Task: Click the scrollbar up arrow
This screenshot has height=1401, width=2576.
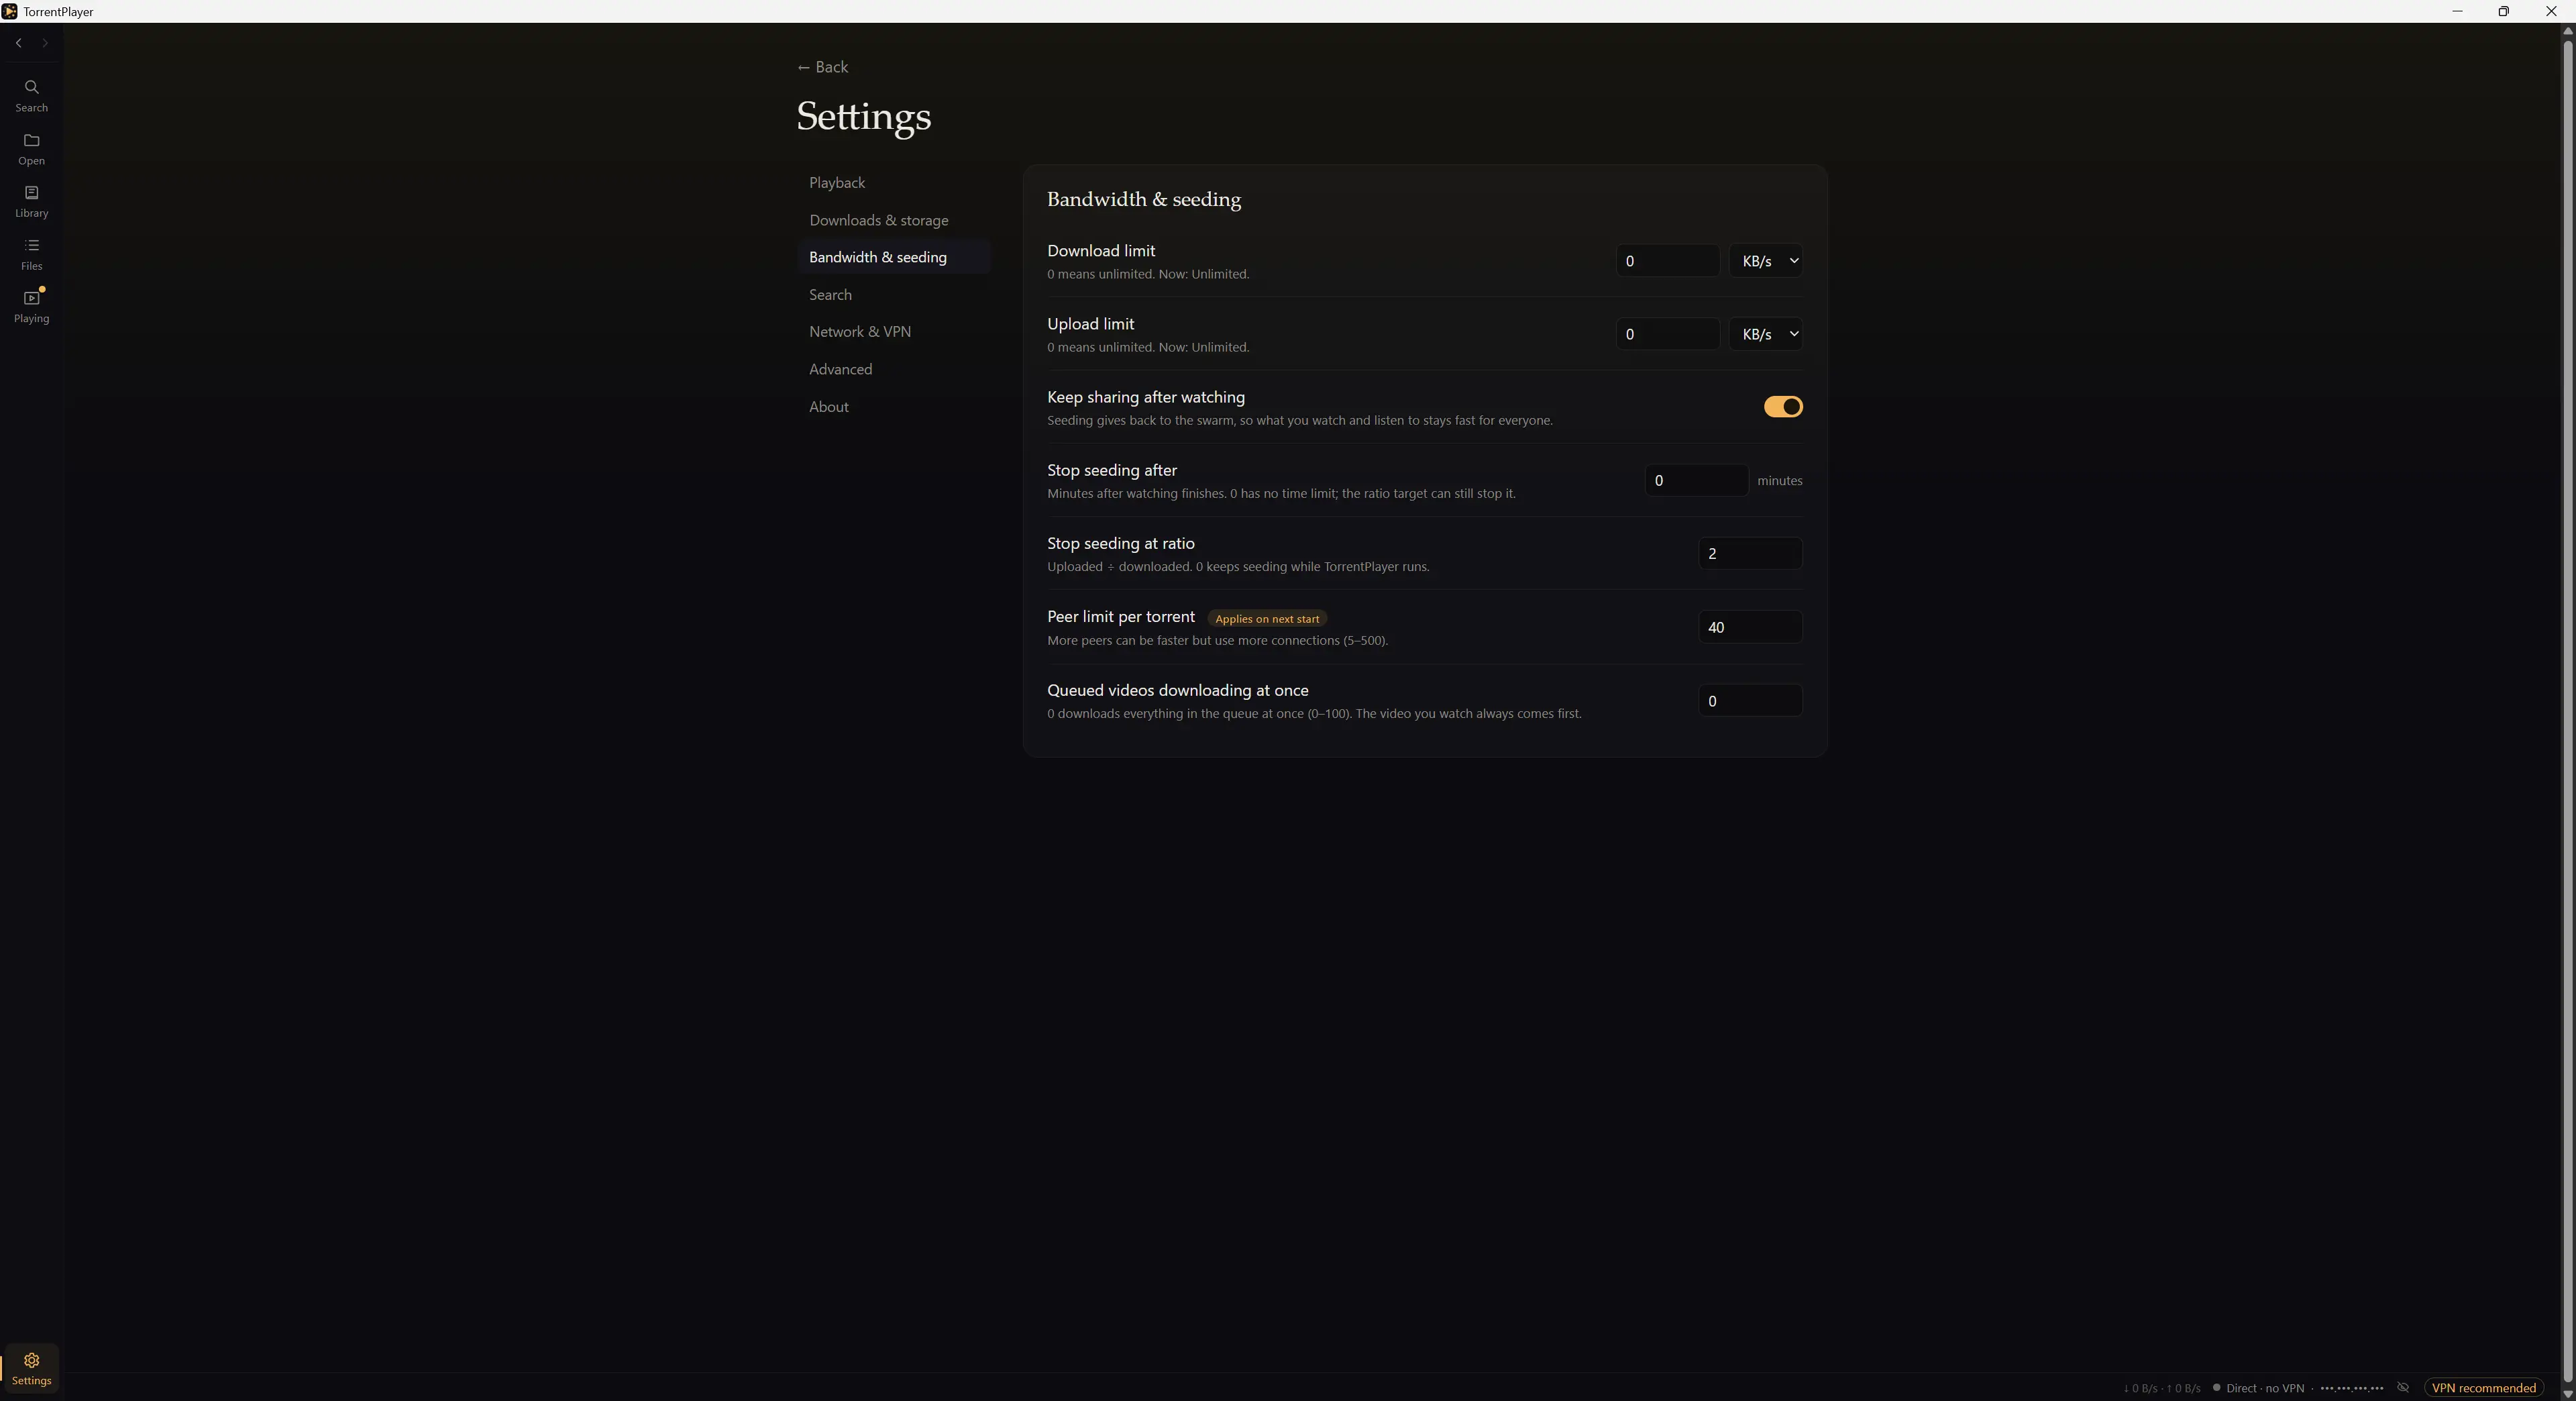Action: click(2567, 31)
